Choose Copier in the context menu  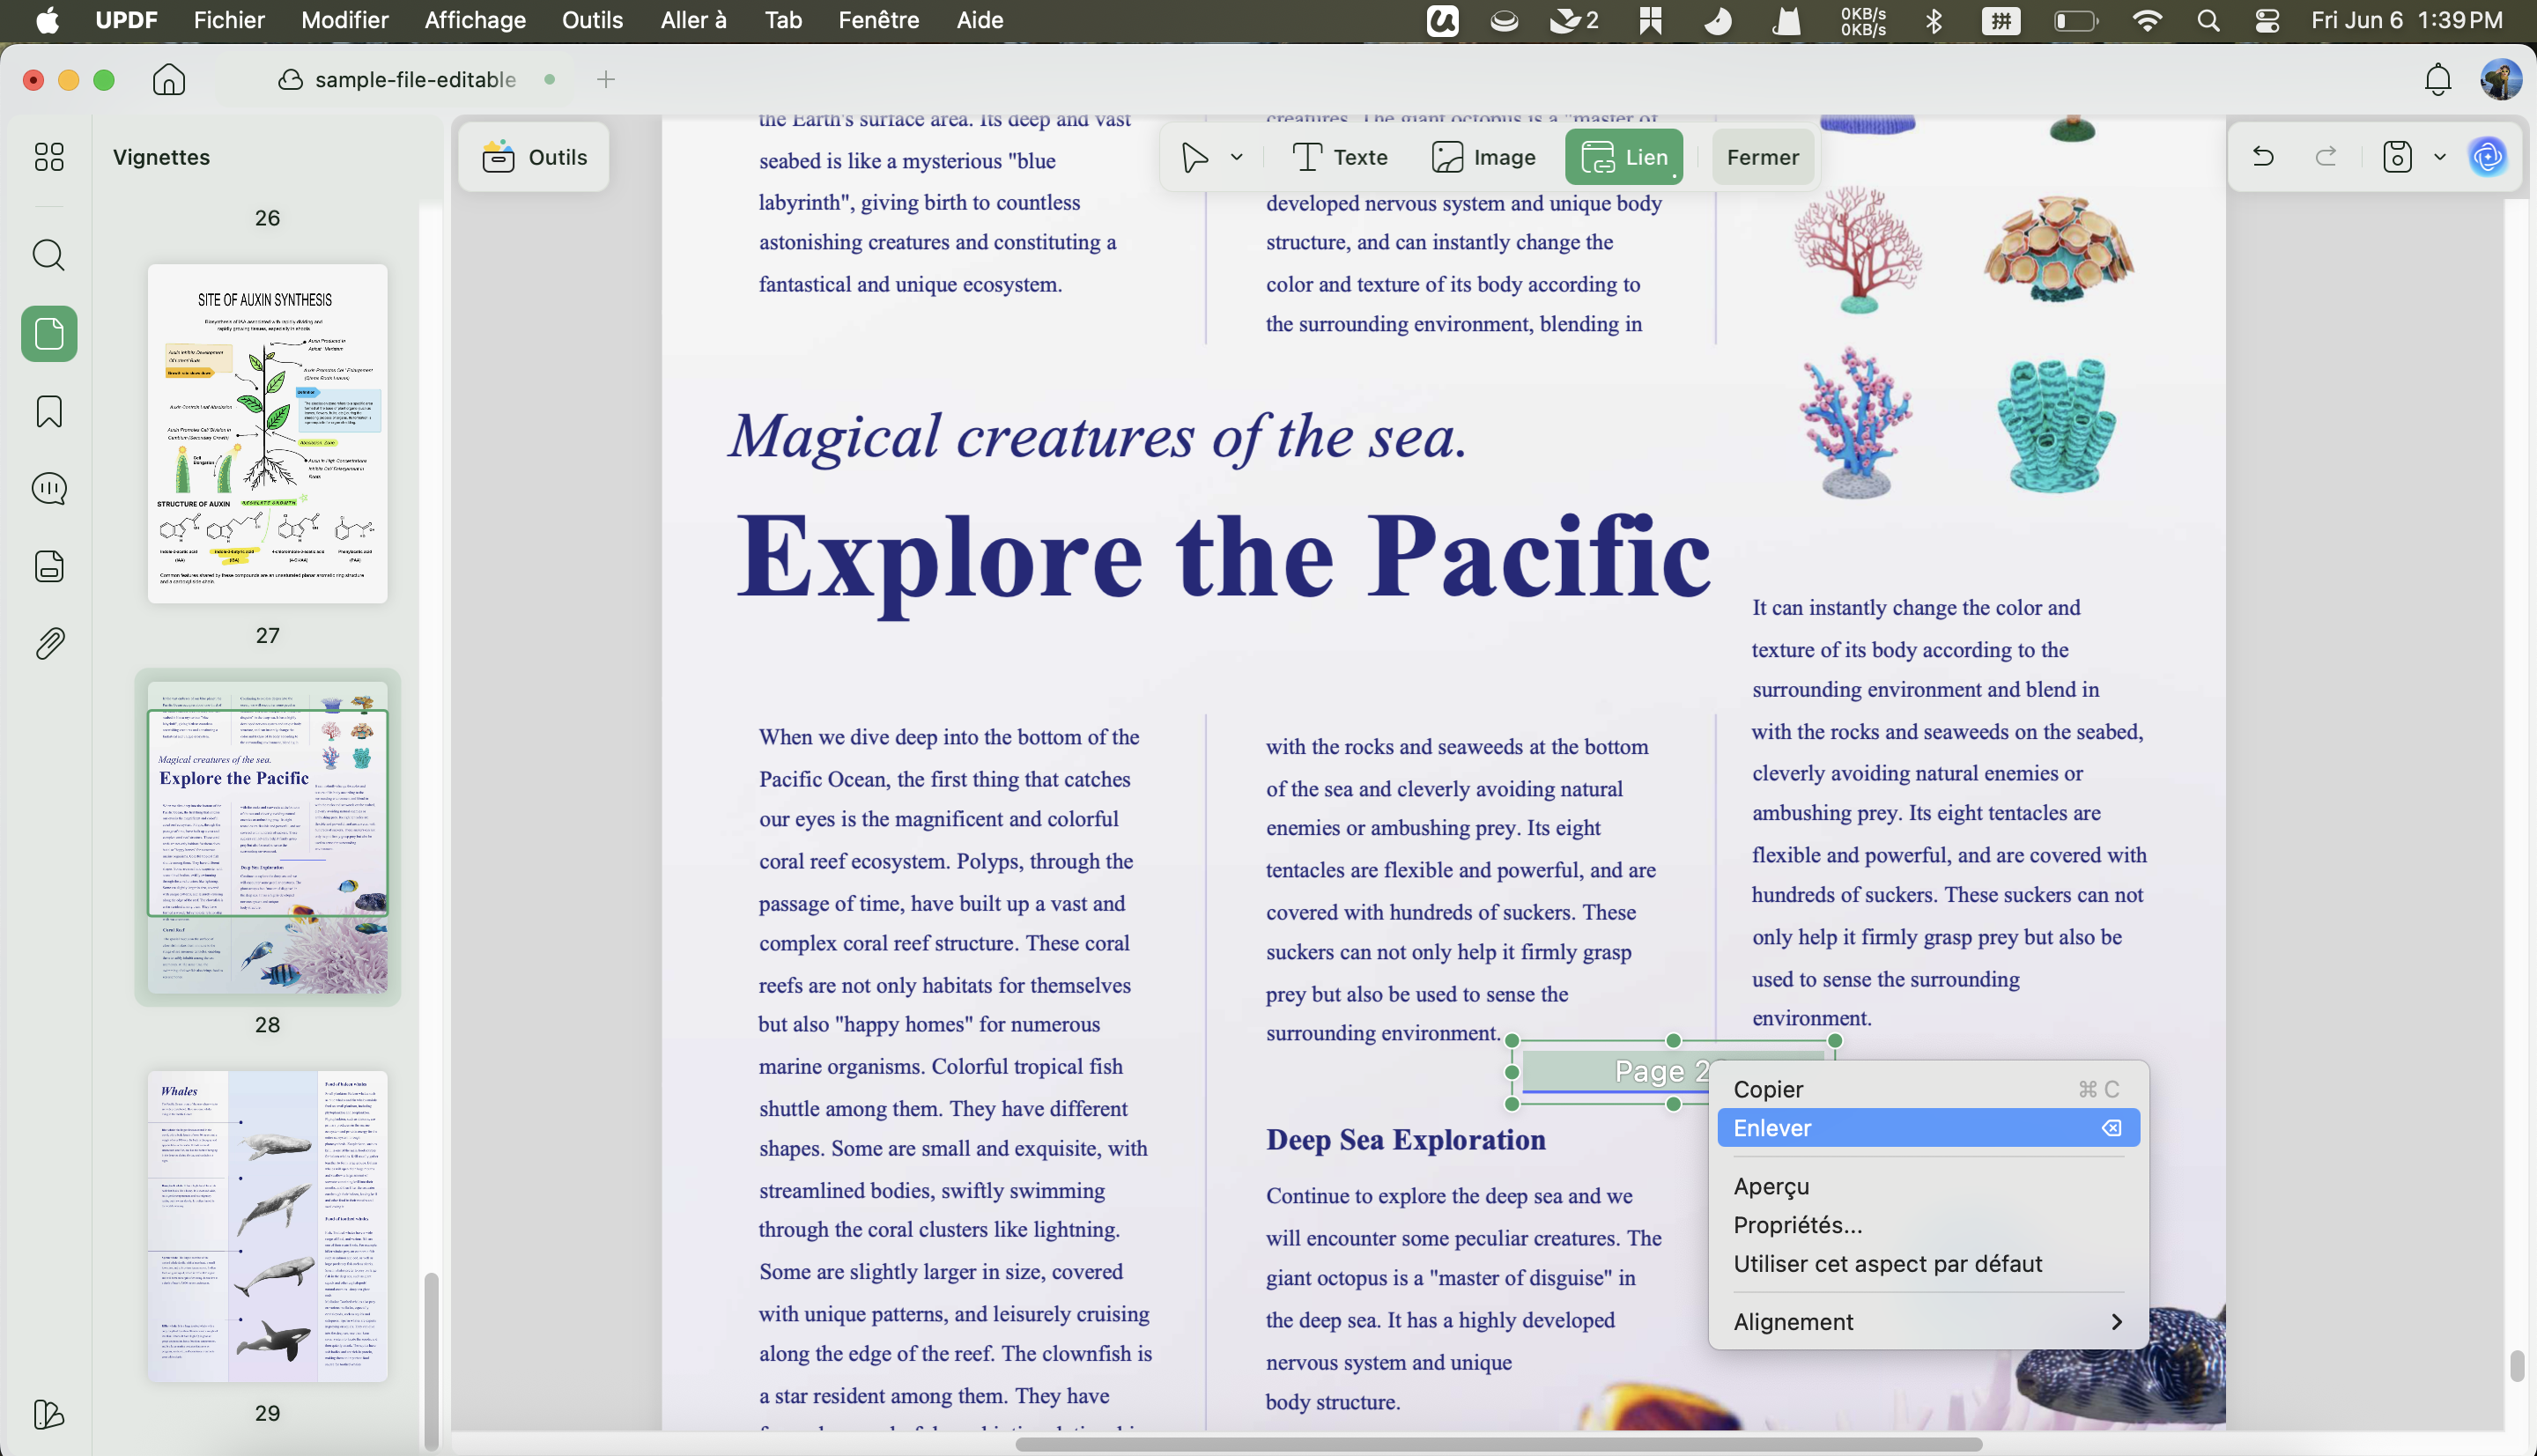1928,1089
